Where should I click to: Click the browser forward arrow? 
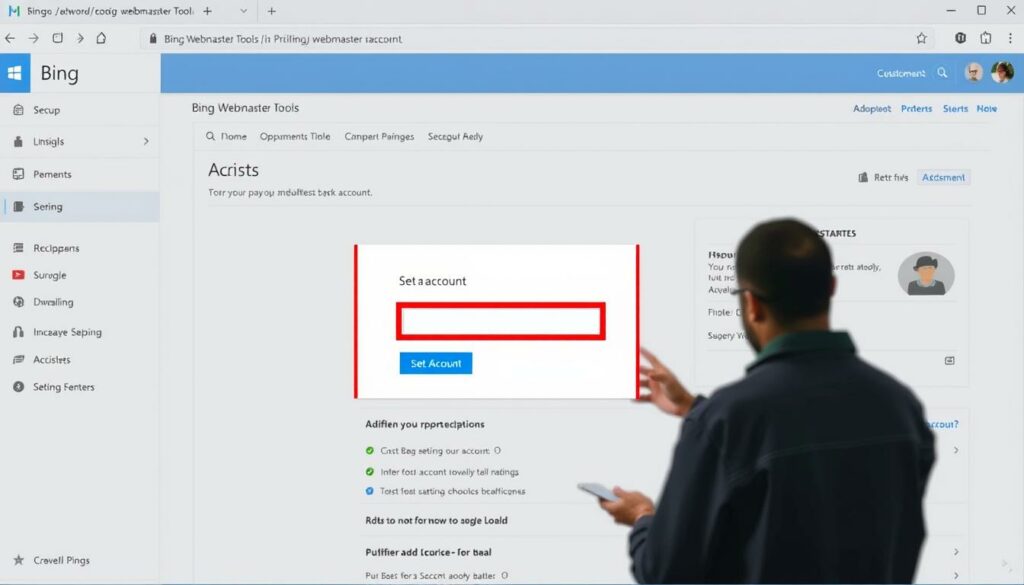click(x=33, y=39)
